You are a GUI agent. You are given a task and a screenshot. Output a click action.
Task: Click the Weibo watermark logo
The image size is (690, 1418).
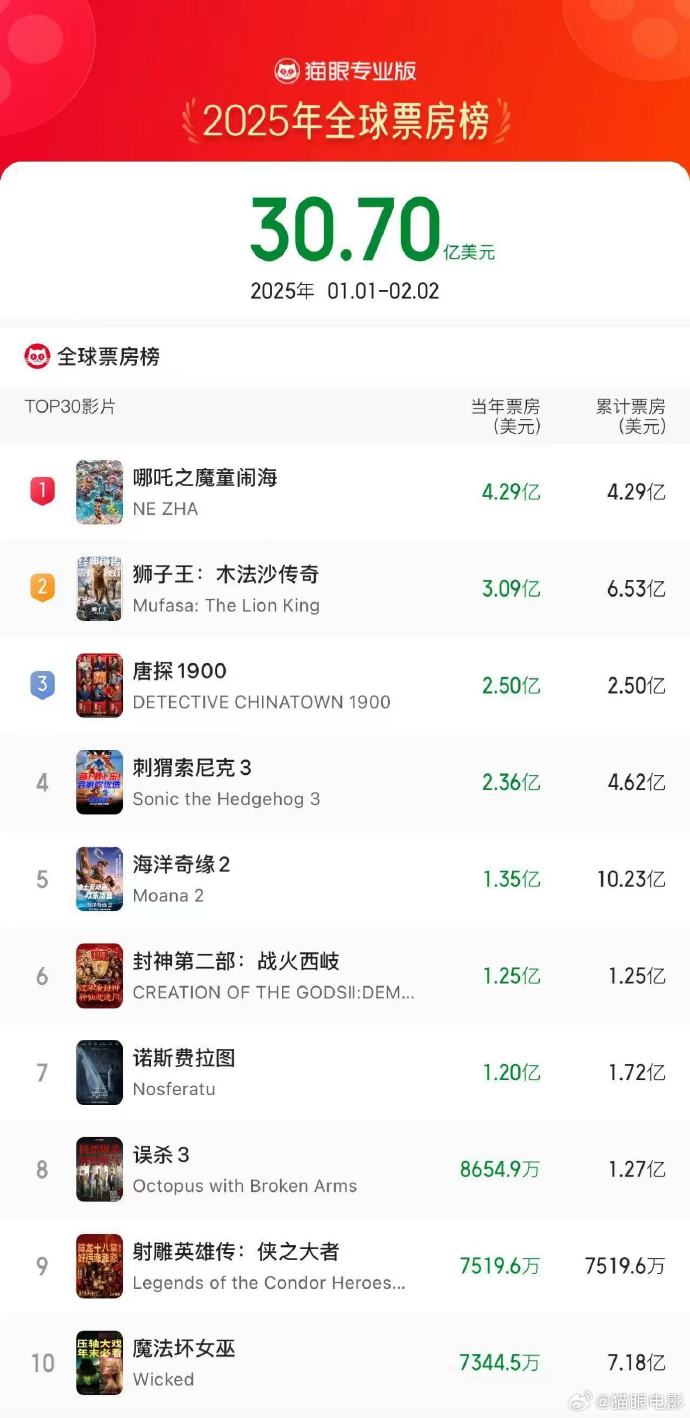point(580,1400)
